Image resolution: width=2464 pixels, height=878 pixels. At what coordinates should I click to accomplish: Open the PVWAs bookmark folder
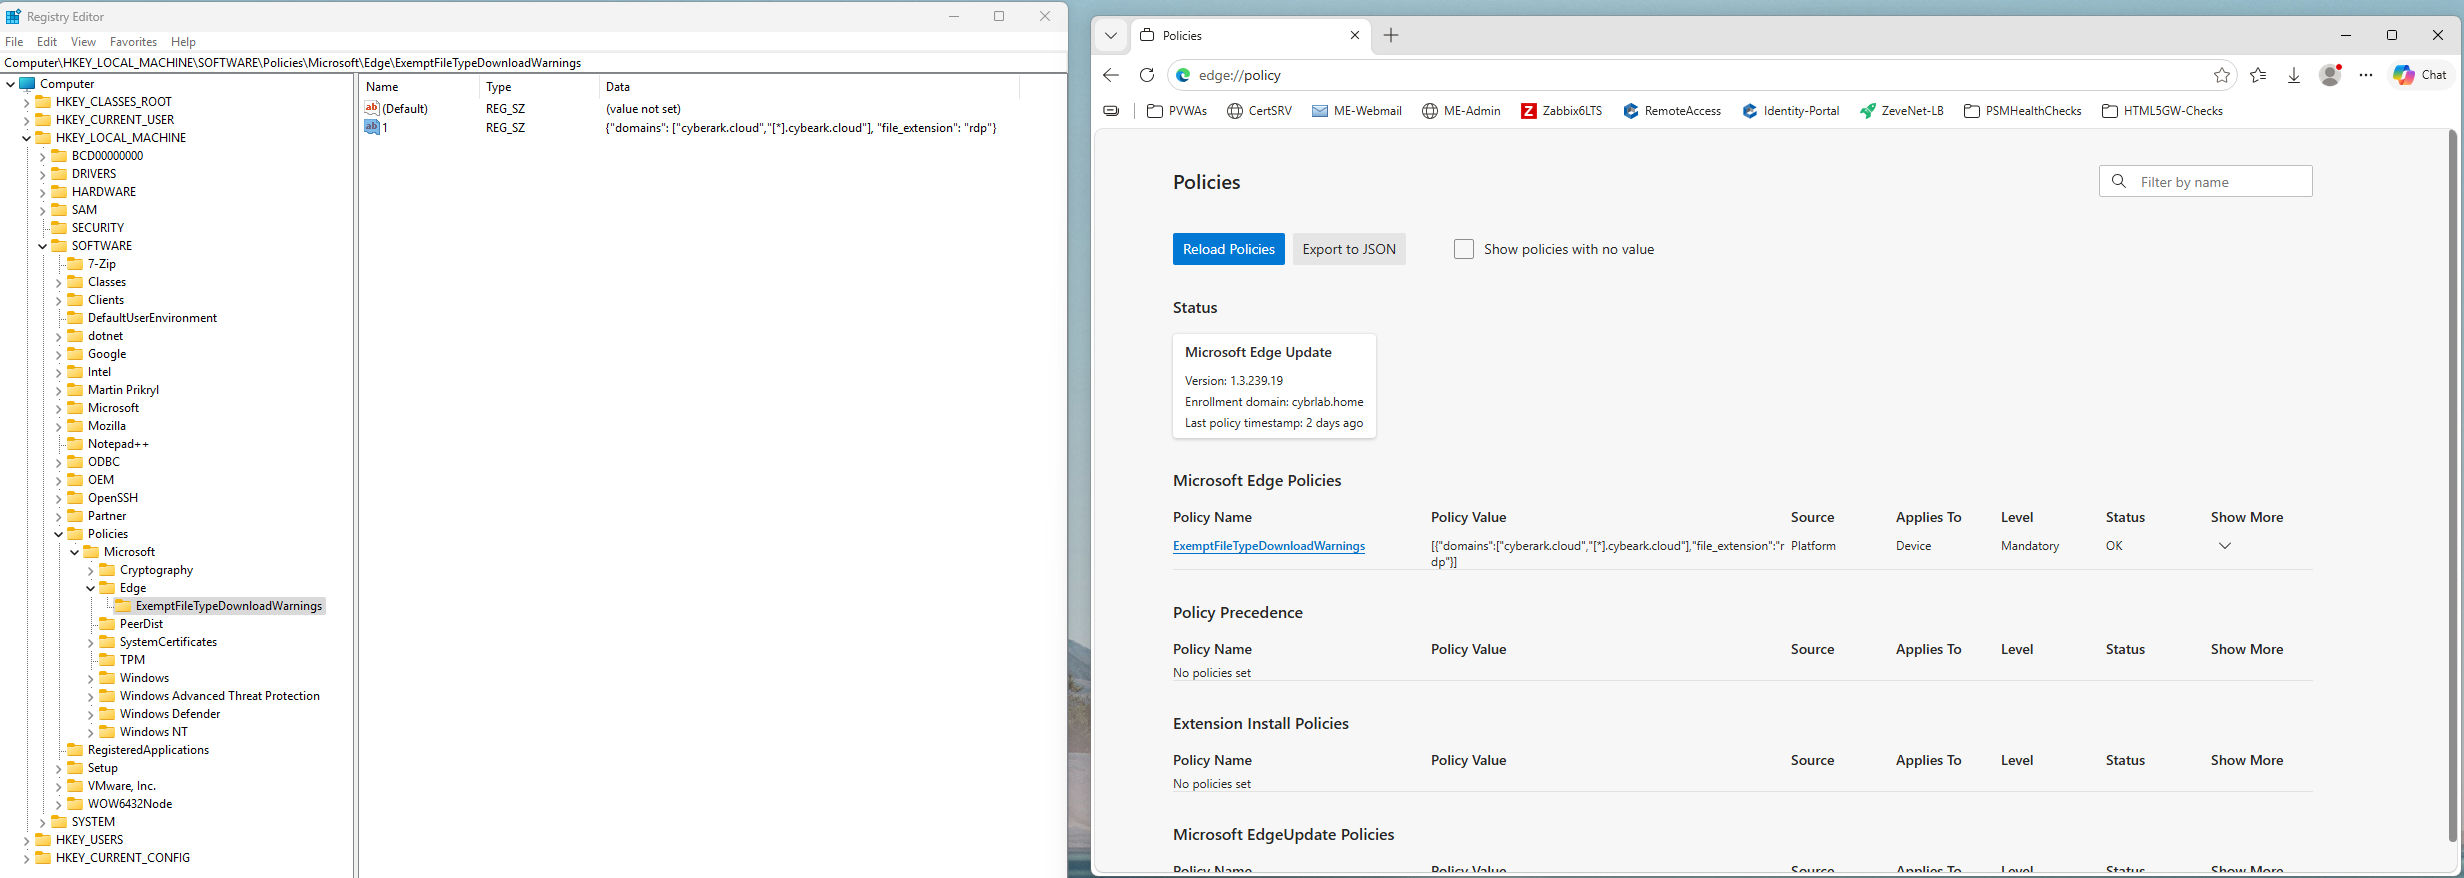pos(1177,111)
